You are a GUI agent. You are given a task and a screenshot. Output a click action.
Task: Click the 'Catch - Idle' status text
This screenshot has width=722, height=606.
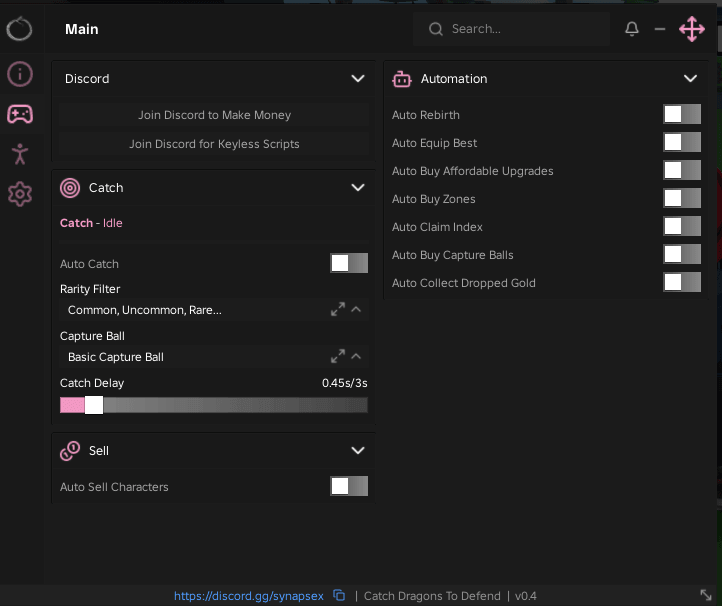tap(91, 223)
